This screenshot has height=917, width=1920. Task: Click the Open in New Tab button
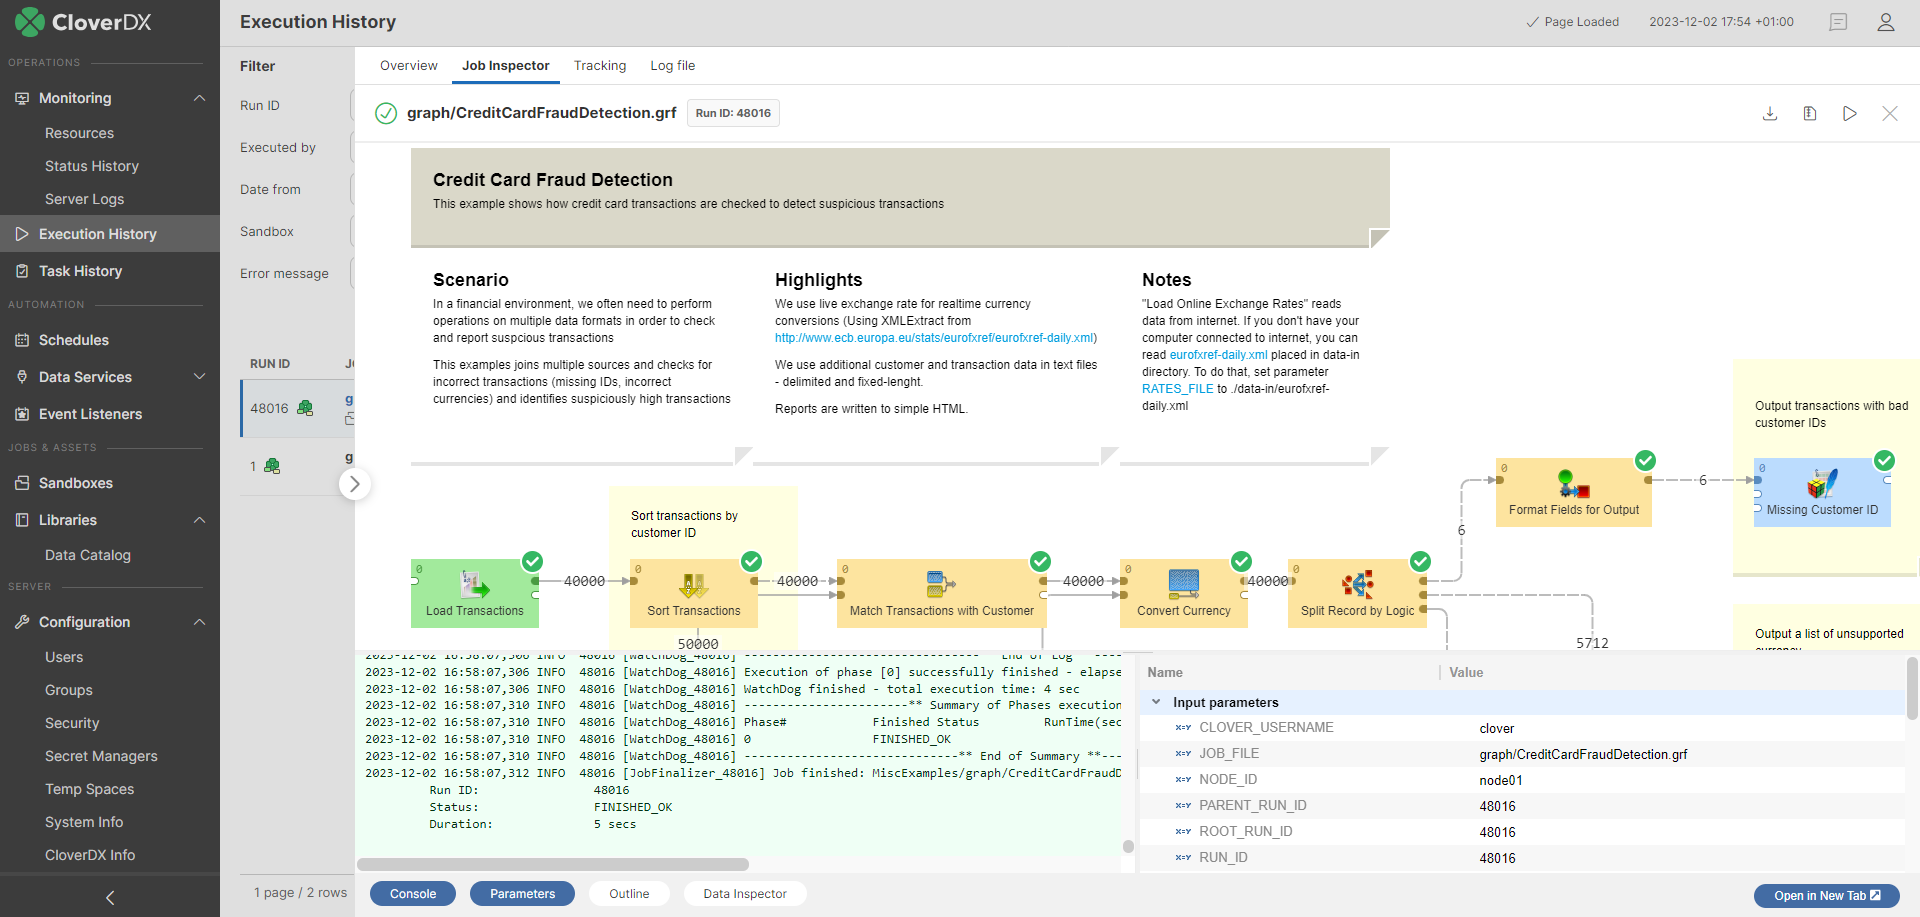(x=1826, y=896)
